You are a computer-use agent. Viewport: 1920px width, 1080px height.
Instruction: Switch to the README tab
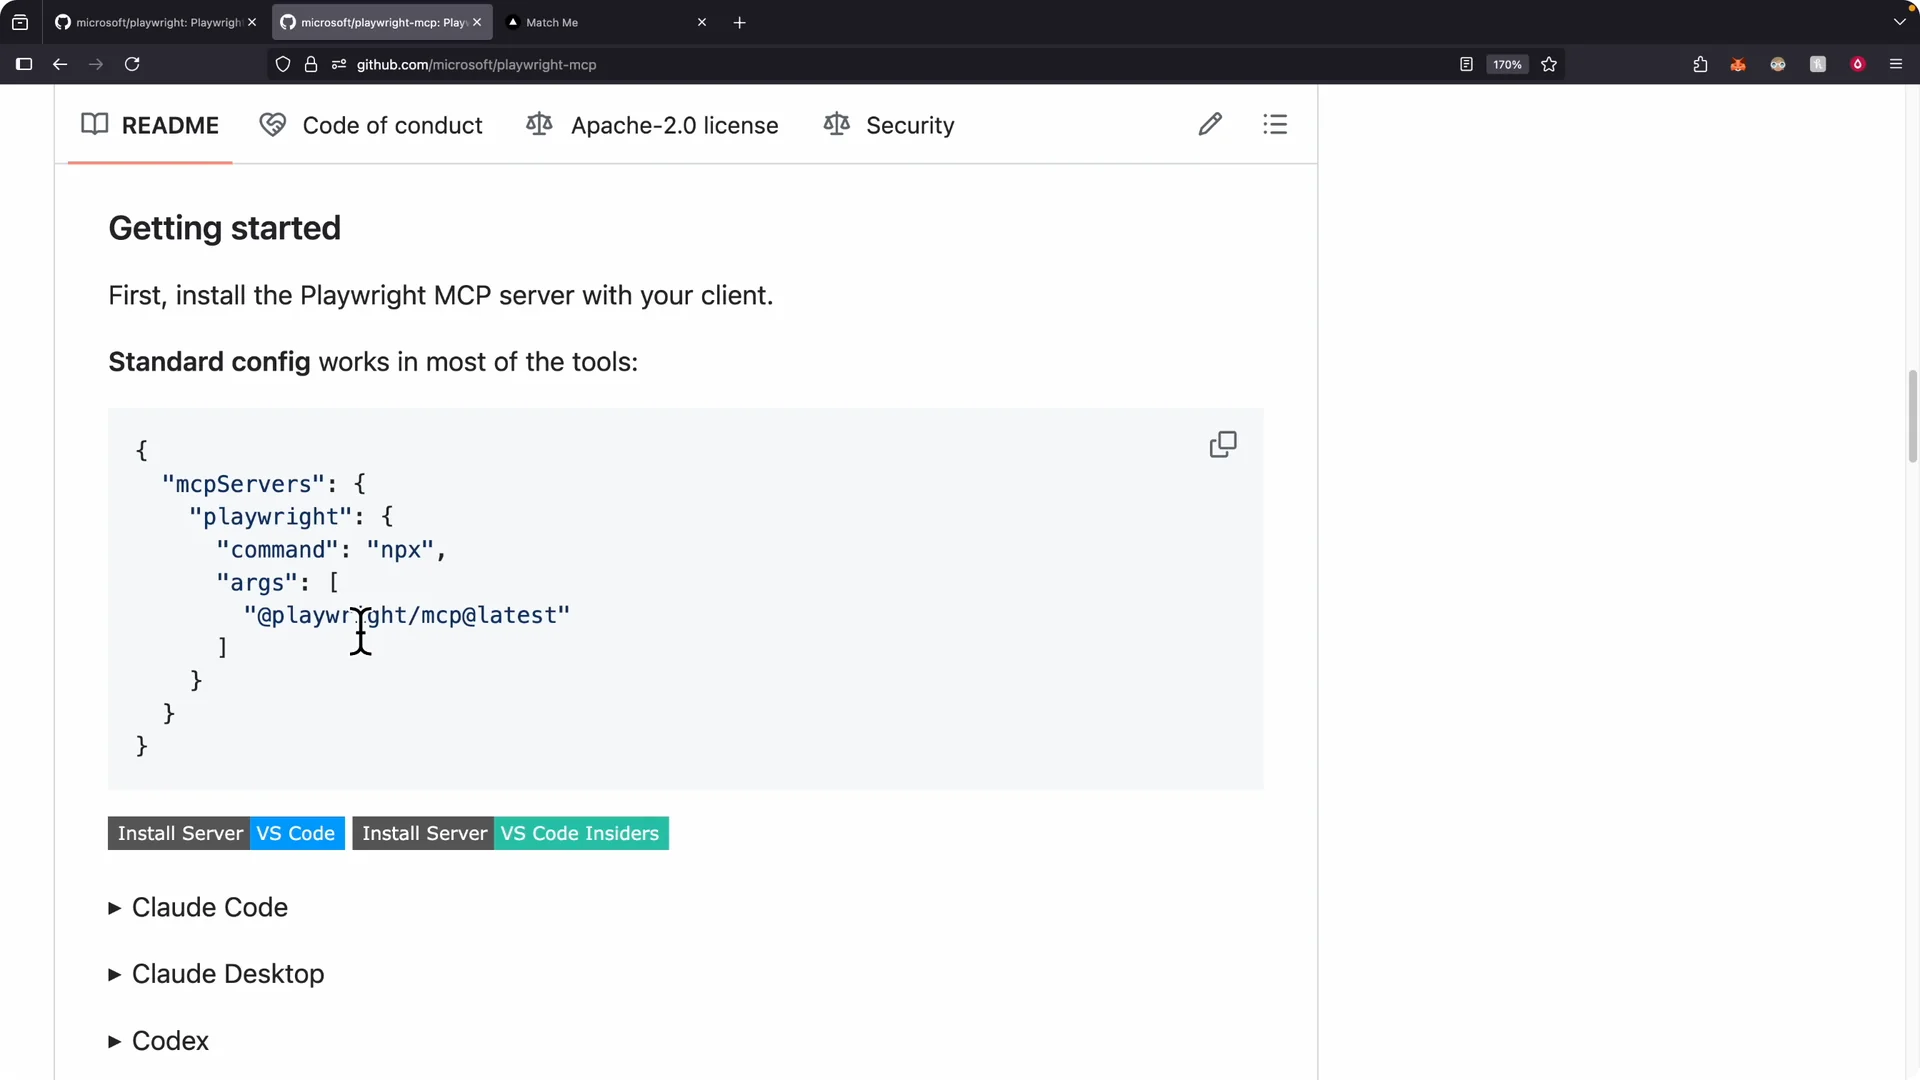150,125
